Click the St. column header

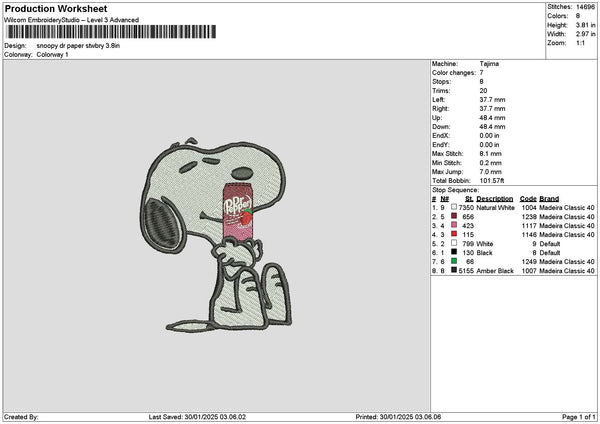click(470, 199)
